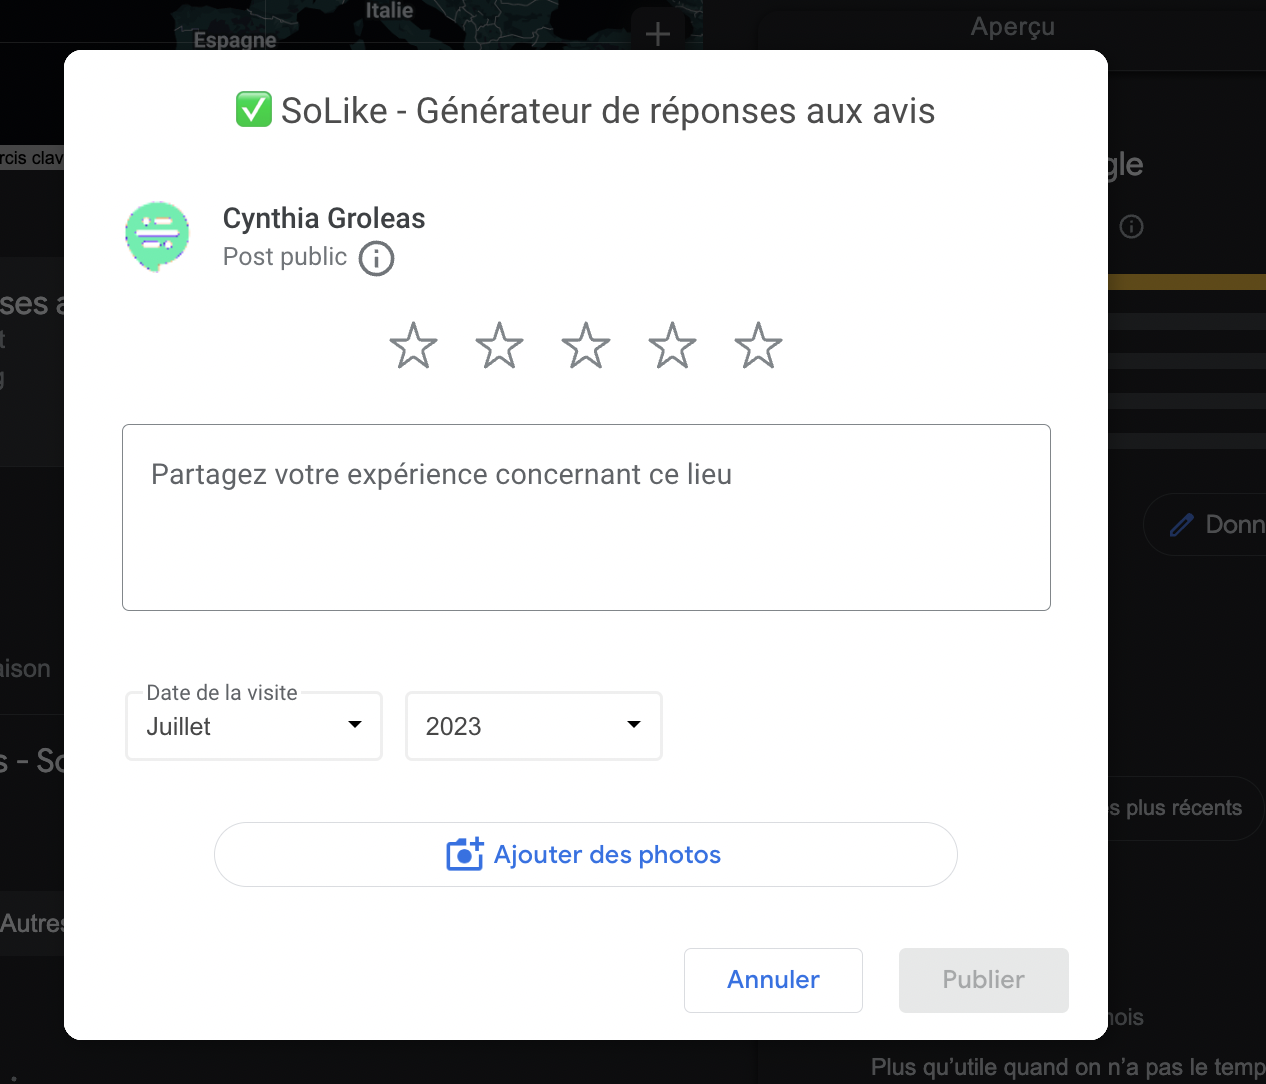The width and height of the screenshot is (1266, 1084).
Task: Open the 2023 year dropdown
Action: [x=534, y=726]
